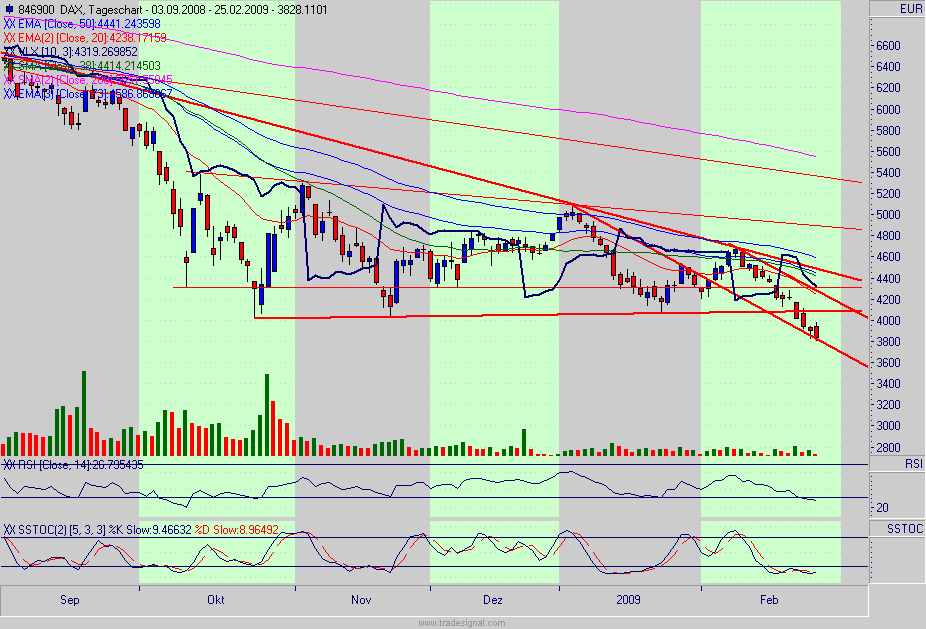Click the chart symbol icon before 846900 DAX

[9, 9]
